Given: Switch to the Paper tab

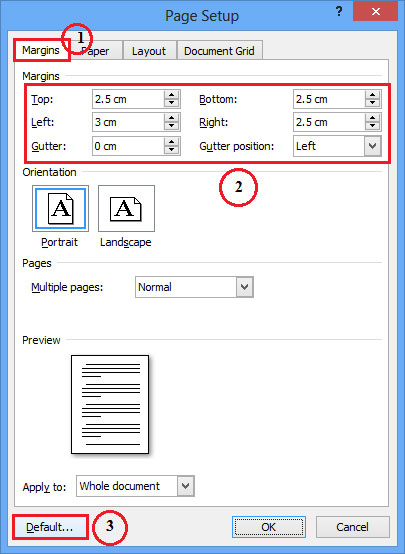Looking at the screenshot, I should (96, 51).
